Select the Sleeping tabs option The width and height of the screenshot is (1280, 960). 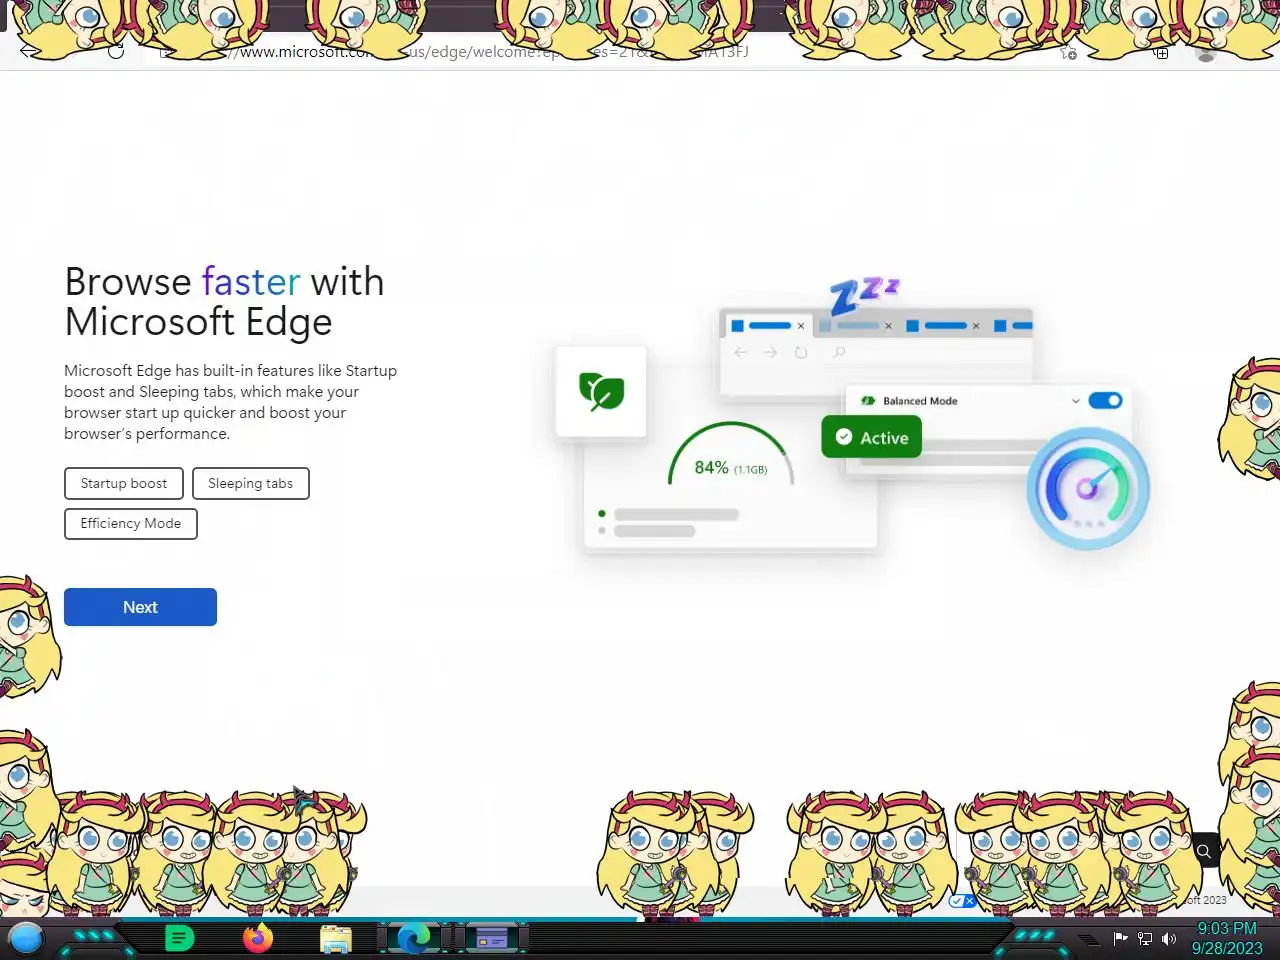(x=250, y=483)
